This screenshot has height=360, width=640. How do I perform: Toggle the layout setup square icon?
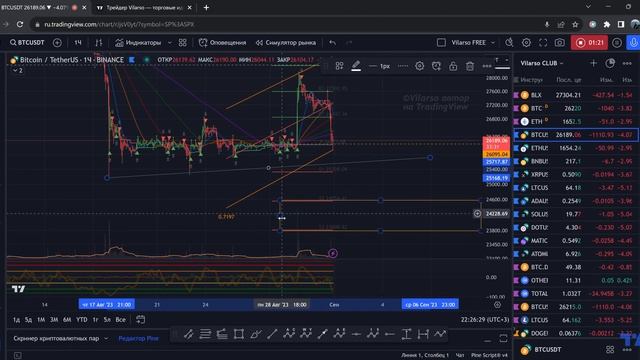(441, 42)
